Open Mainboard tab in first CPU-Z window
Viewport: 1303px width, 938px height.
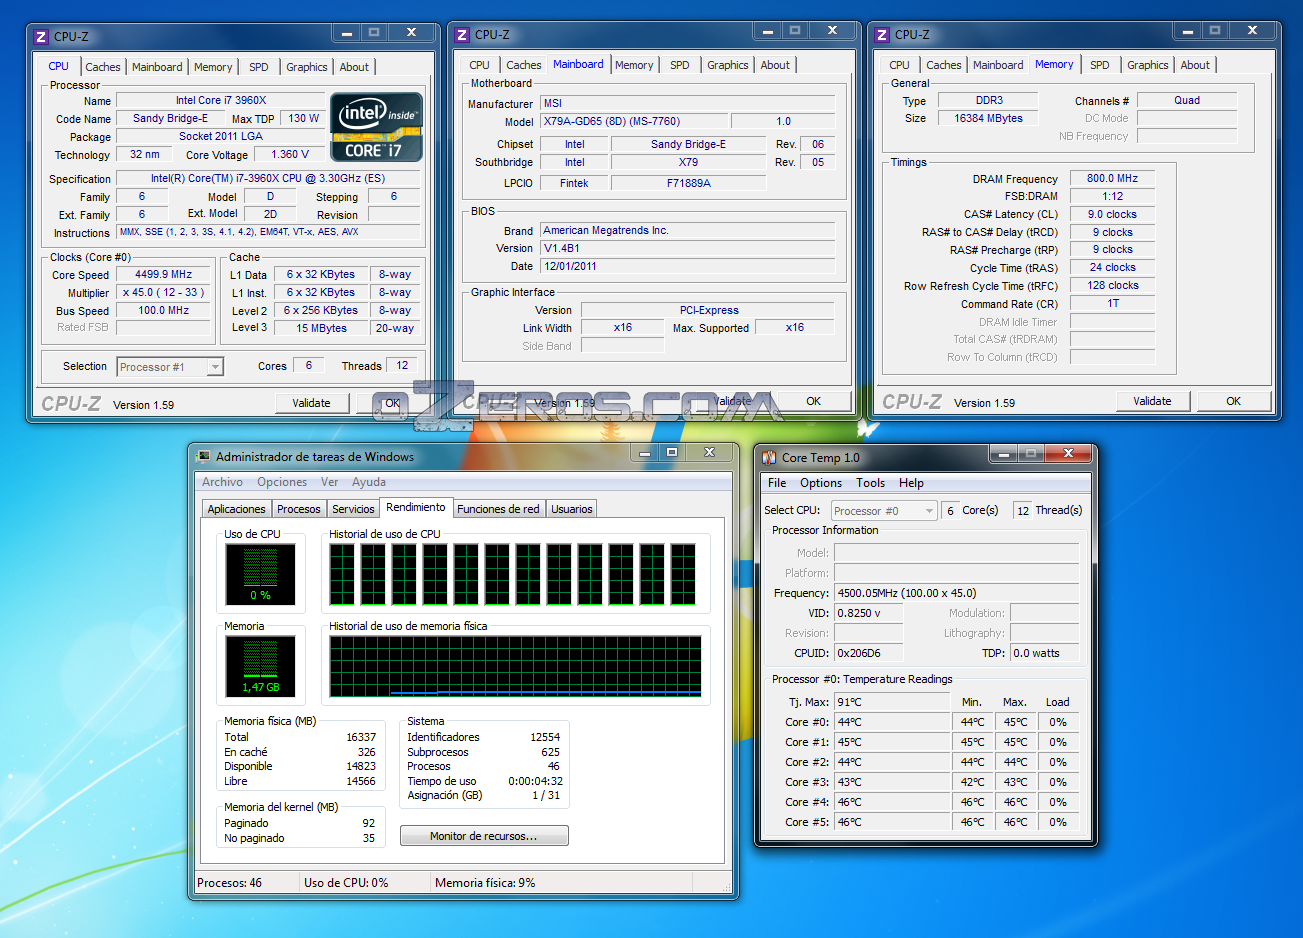[157, 67]
